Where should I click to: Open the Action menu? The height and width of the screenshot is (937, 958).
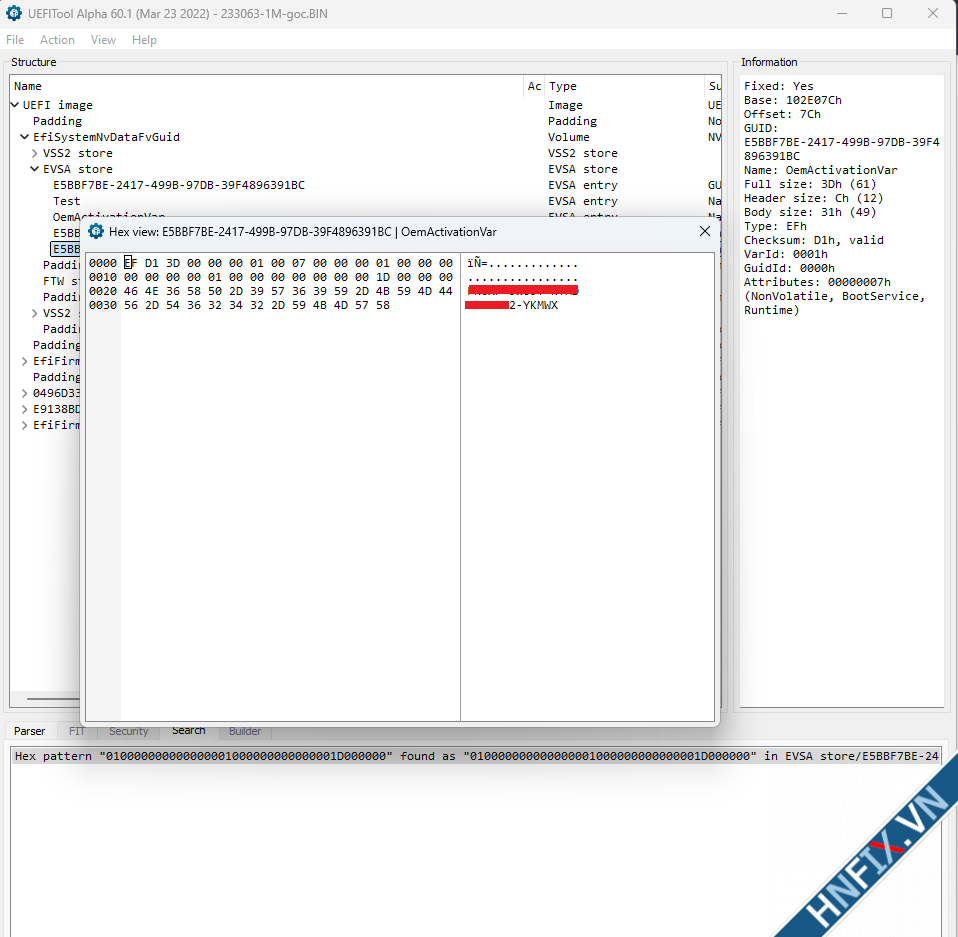pos(57,40)
